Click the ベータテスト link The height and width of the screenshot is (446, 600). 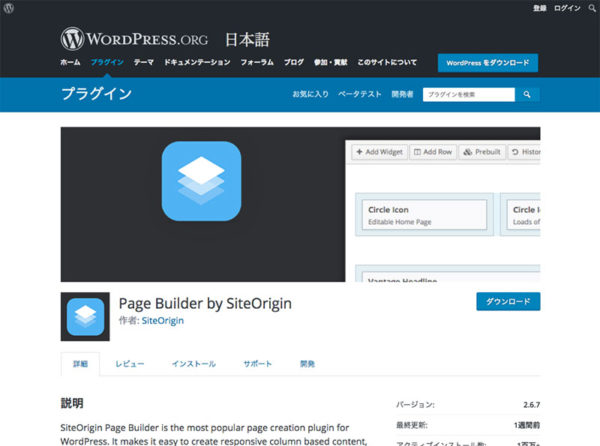tap(360, 94)
